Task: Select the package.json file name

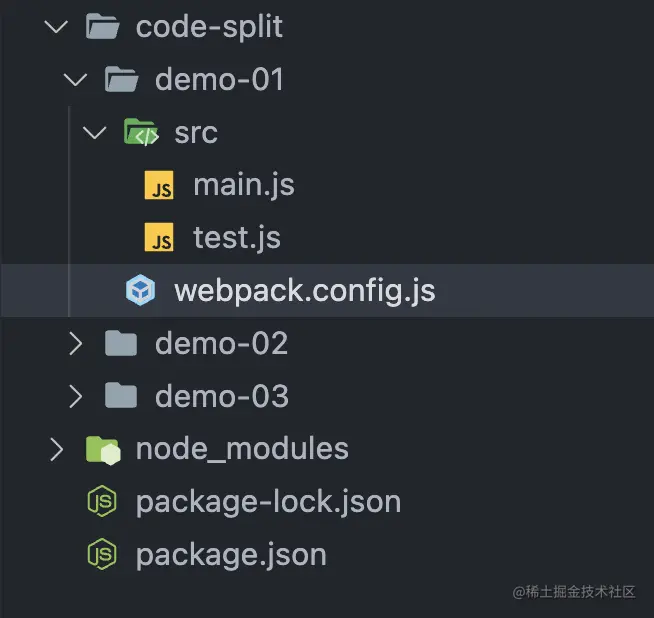Action: coord(231,554)
